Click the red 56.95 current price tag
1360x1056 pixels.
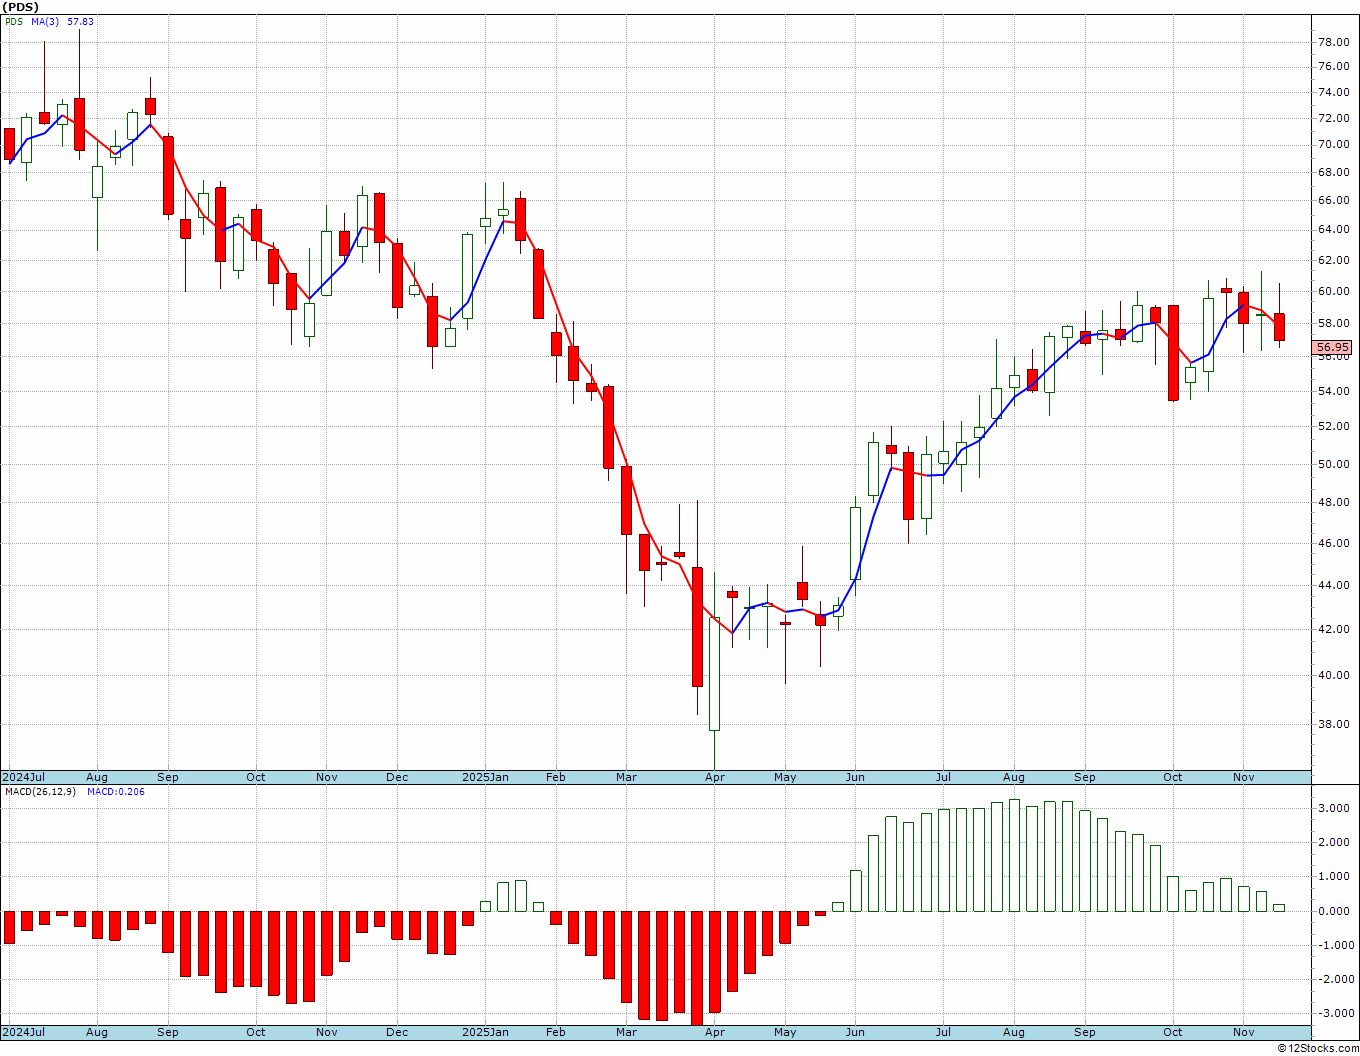[1332, 348]
